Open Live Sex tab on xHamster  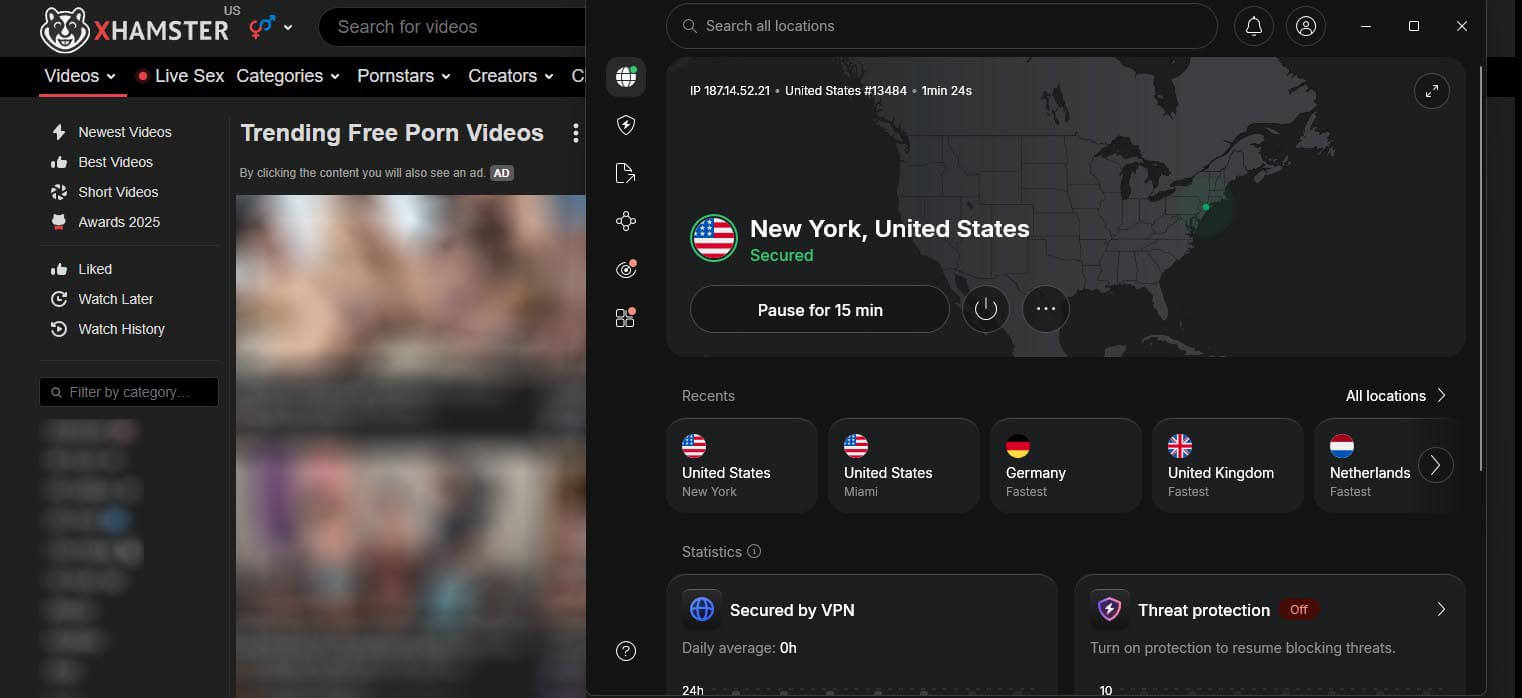180,76
